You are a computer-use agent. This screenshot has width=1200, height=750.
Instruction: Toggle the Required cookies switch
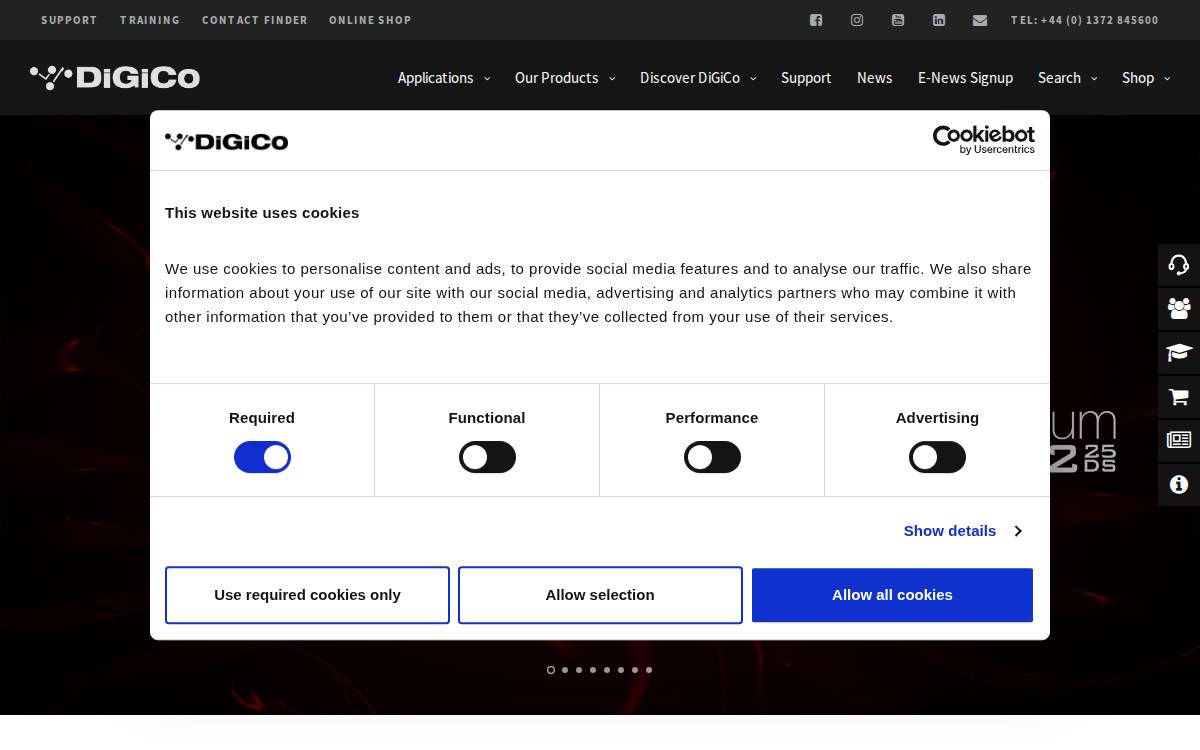pos(262,458)
